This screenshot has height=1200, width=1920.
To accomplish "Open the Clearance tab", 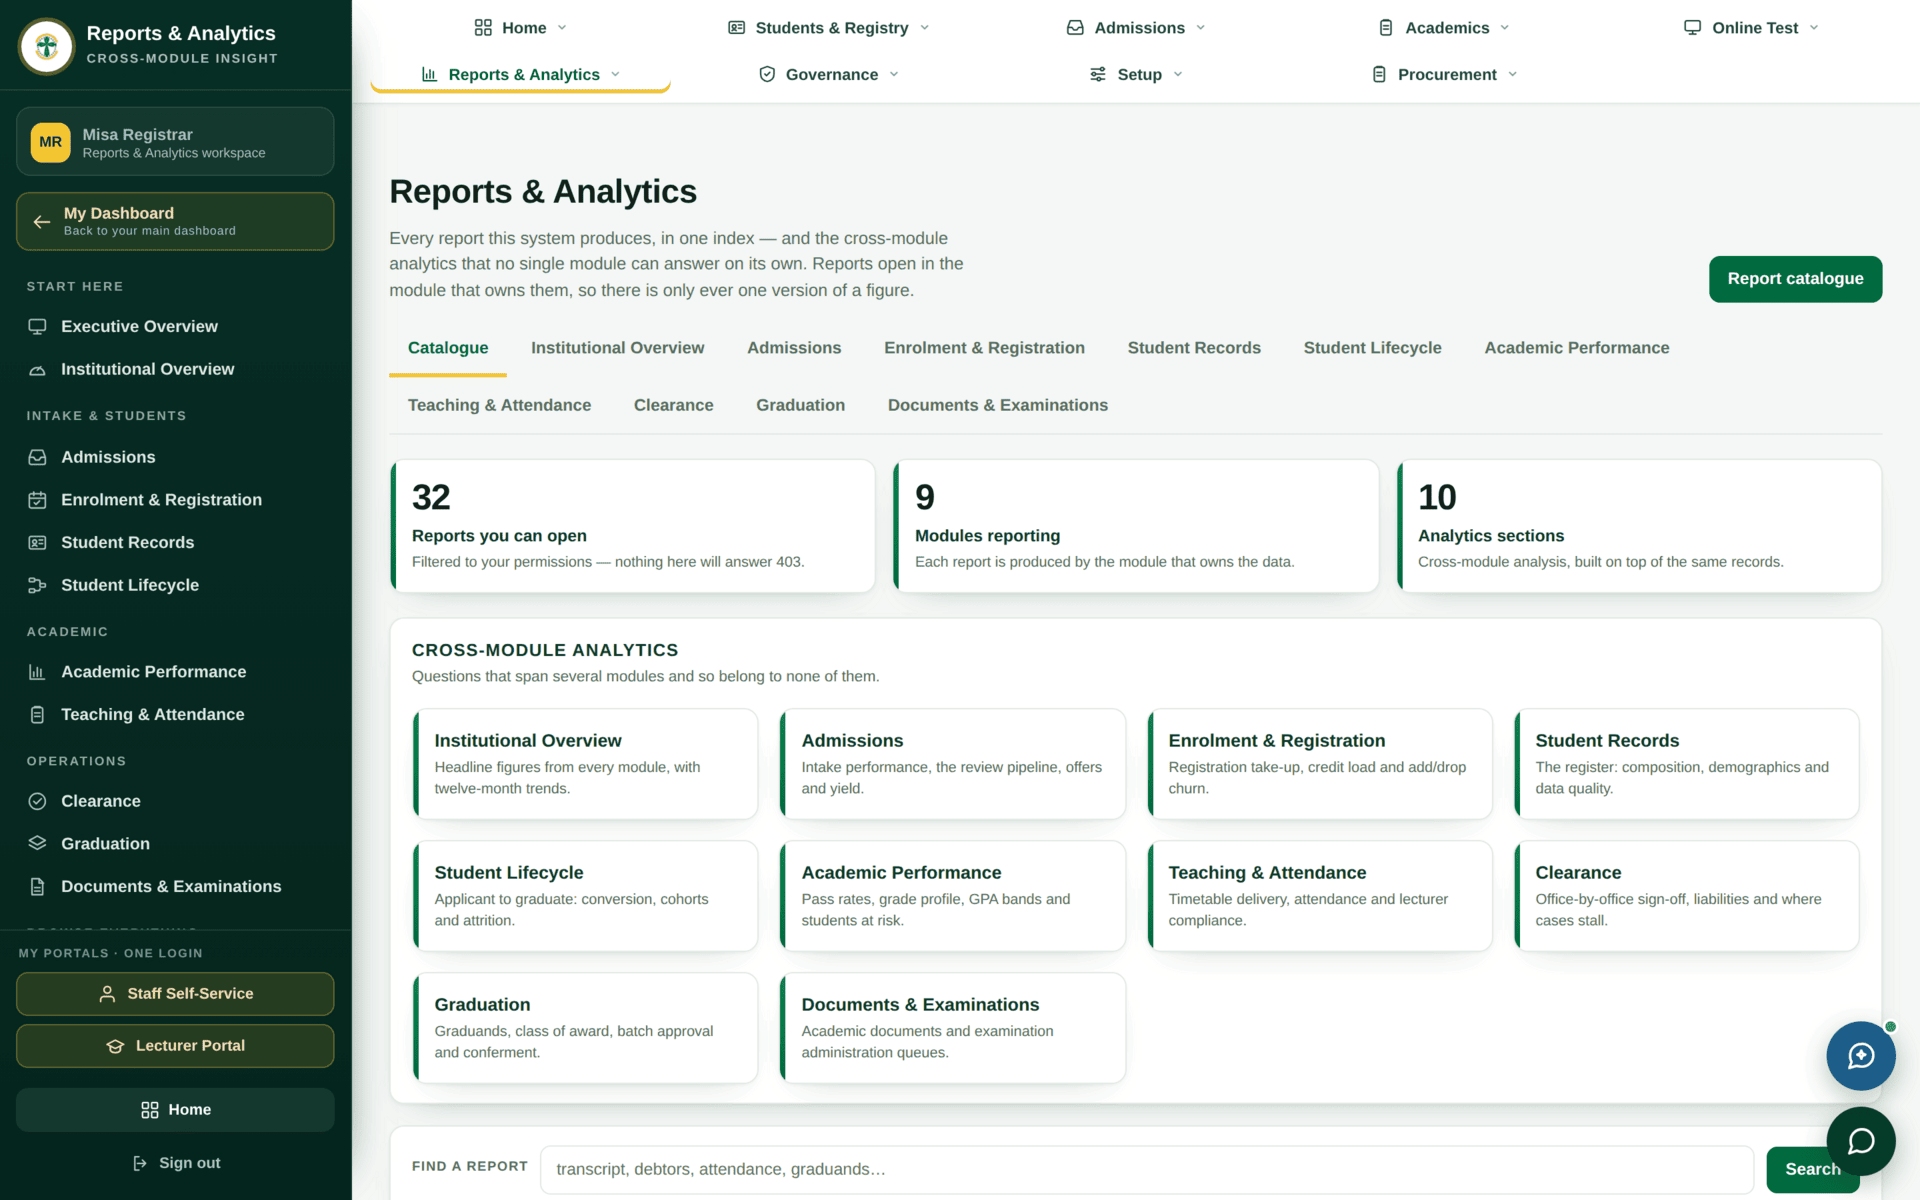I will point(673,405).
